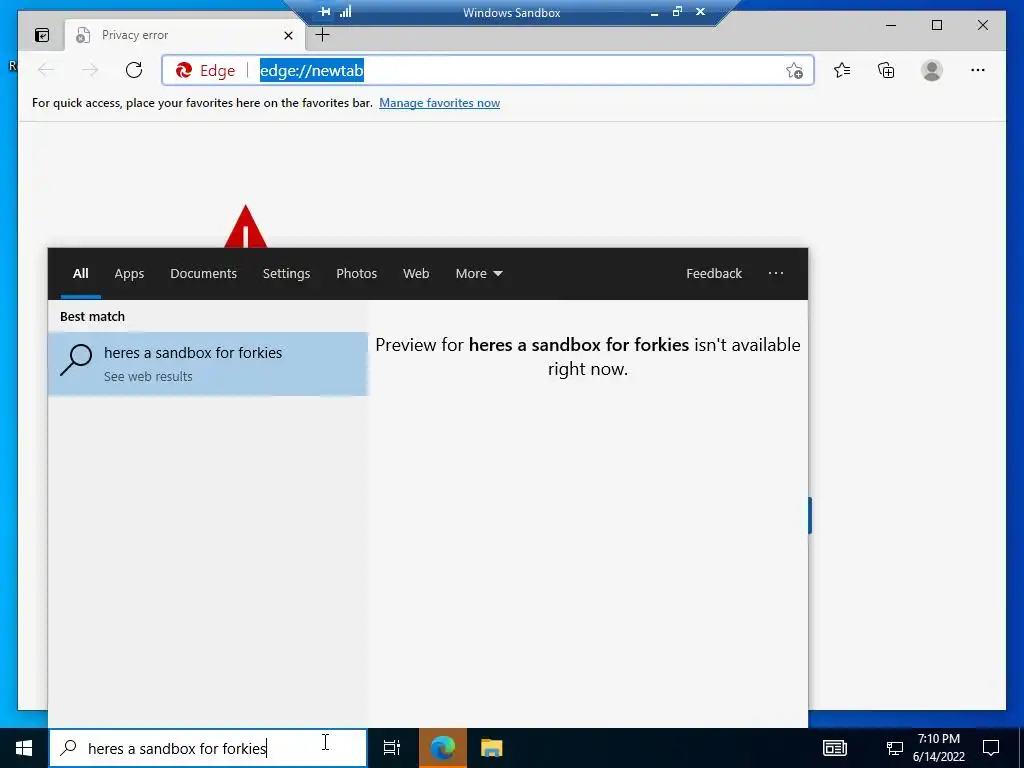
Task: Click the network status tray icon
Action: tap(895, 748)
